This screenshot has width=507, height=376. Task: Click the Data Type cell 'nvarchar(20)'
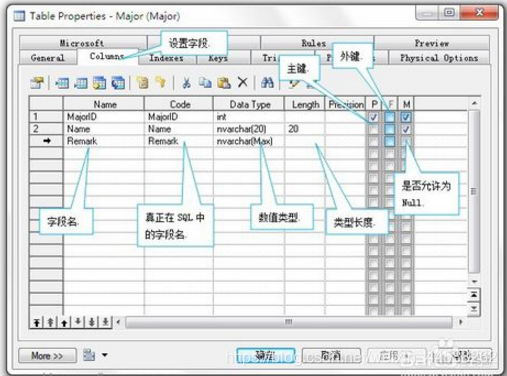249,129
